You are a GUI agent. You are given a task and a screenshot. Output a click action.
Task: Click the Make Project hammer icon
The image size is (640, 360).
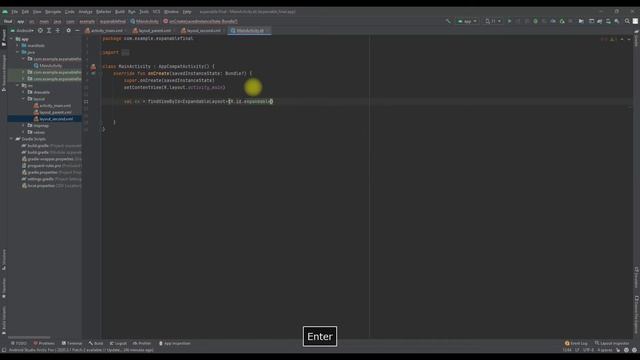pos(448,21)
